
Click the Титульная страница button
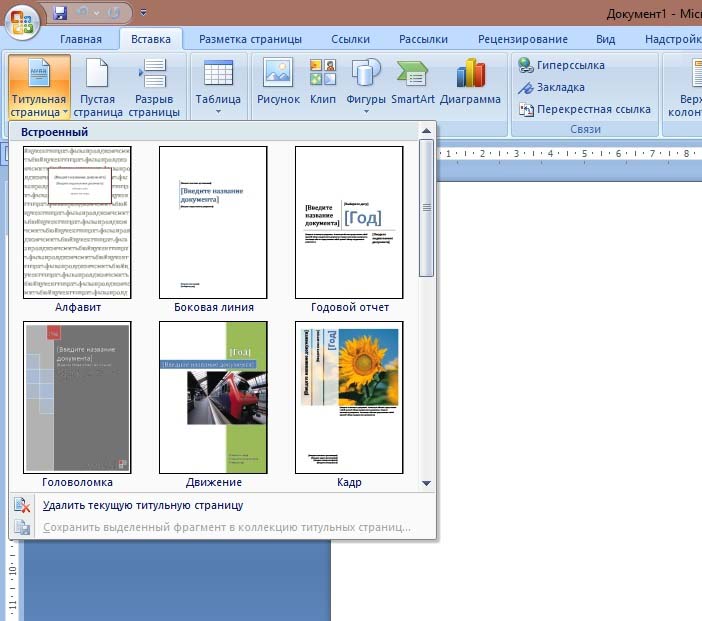click(39, 87)
